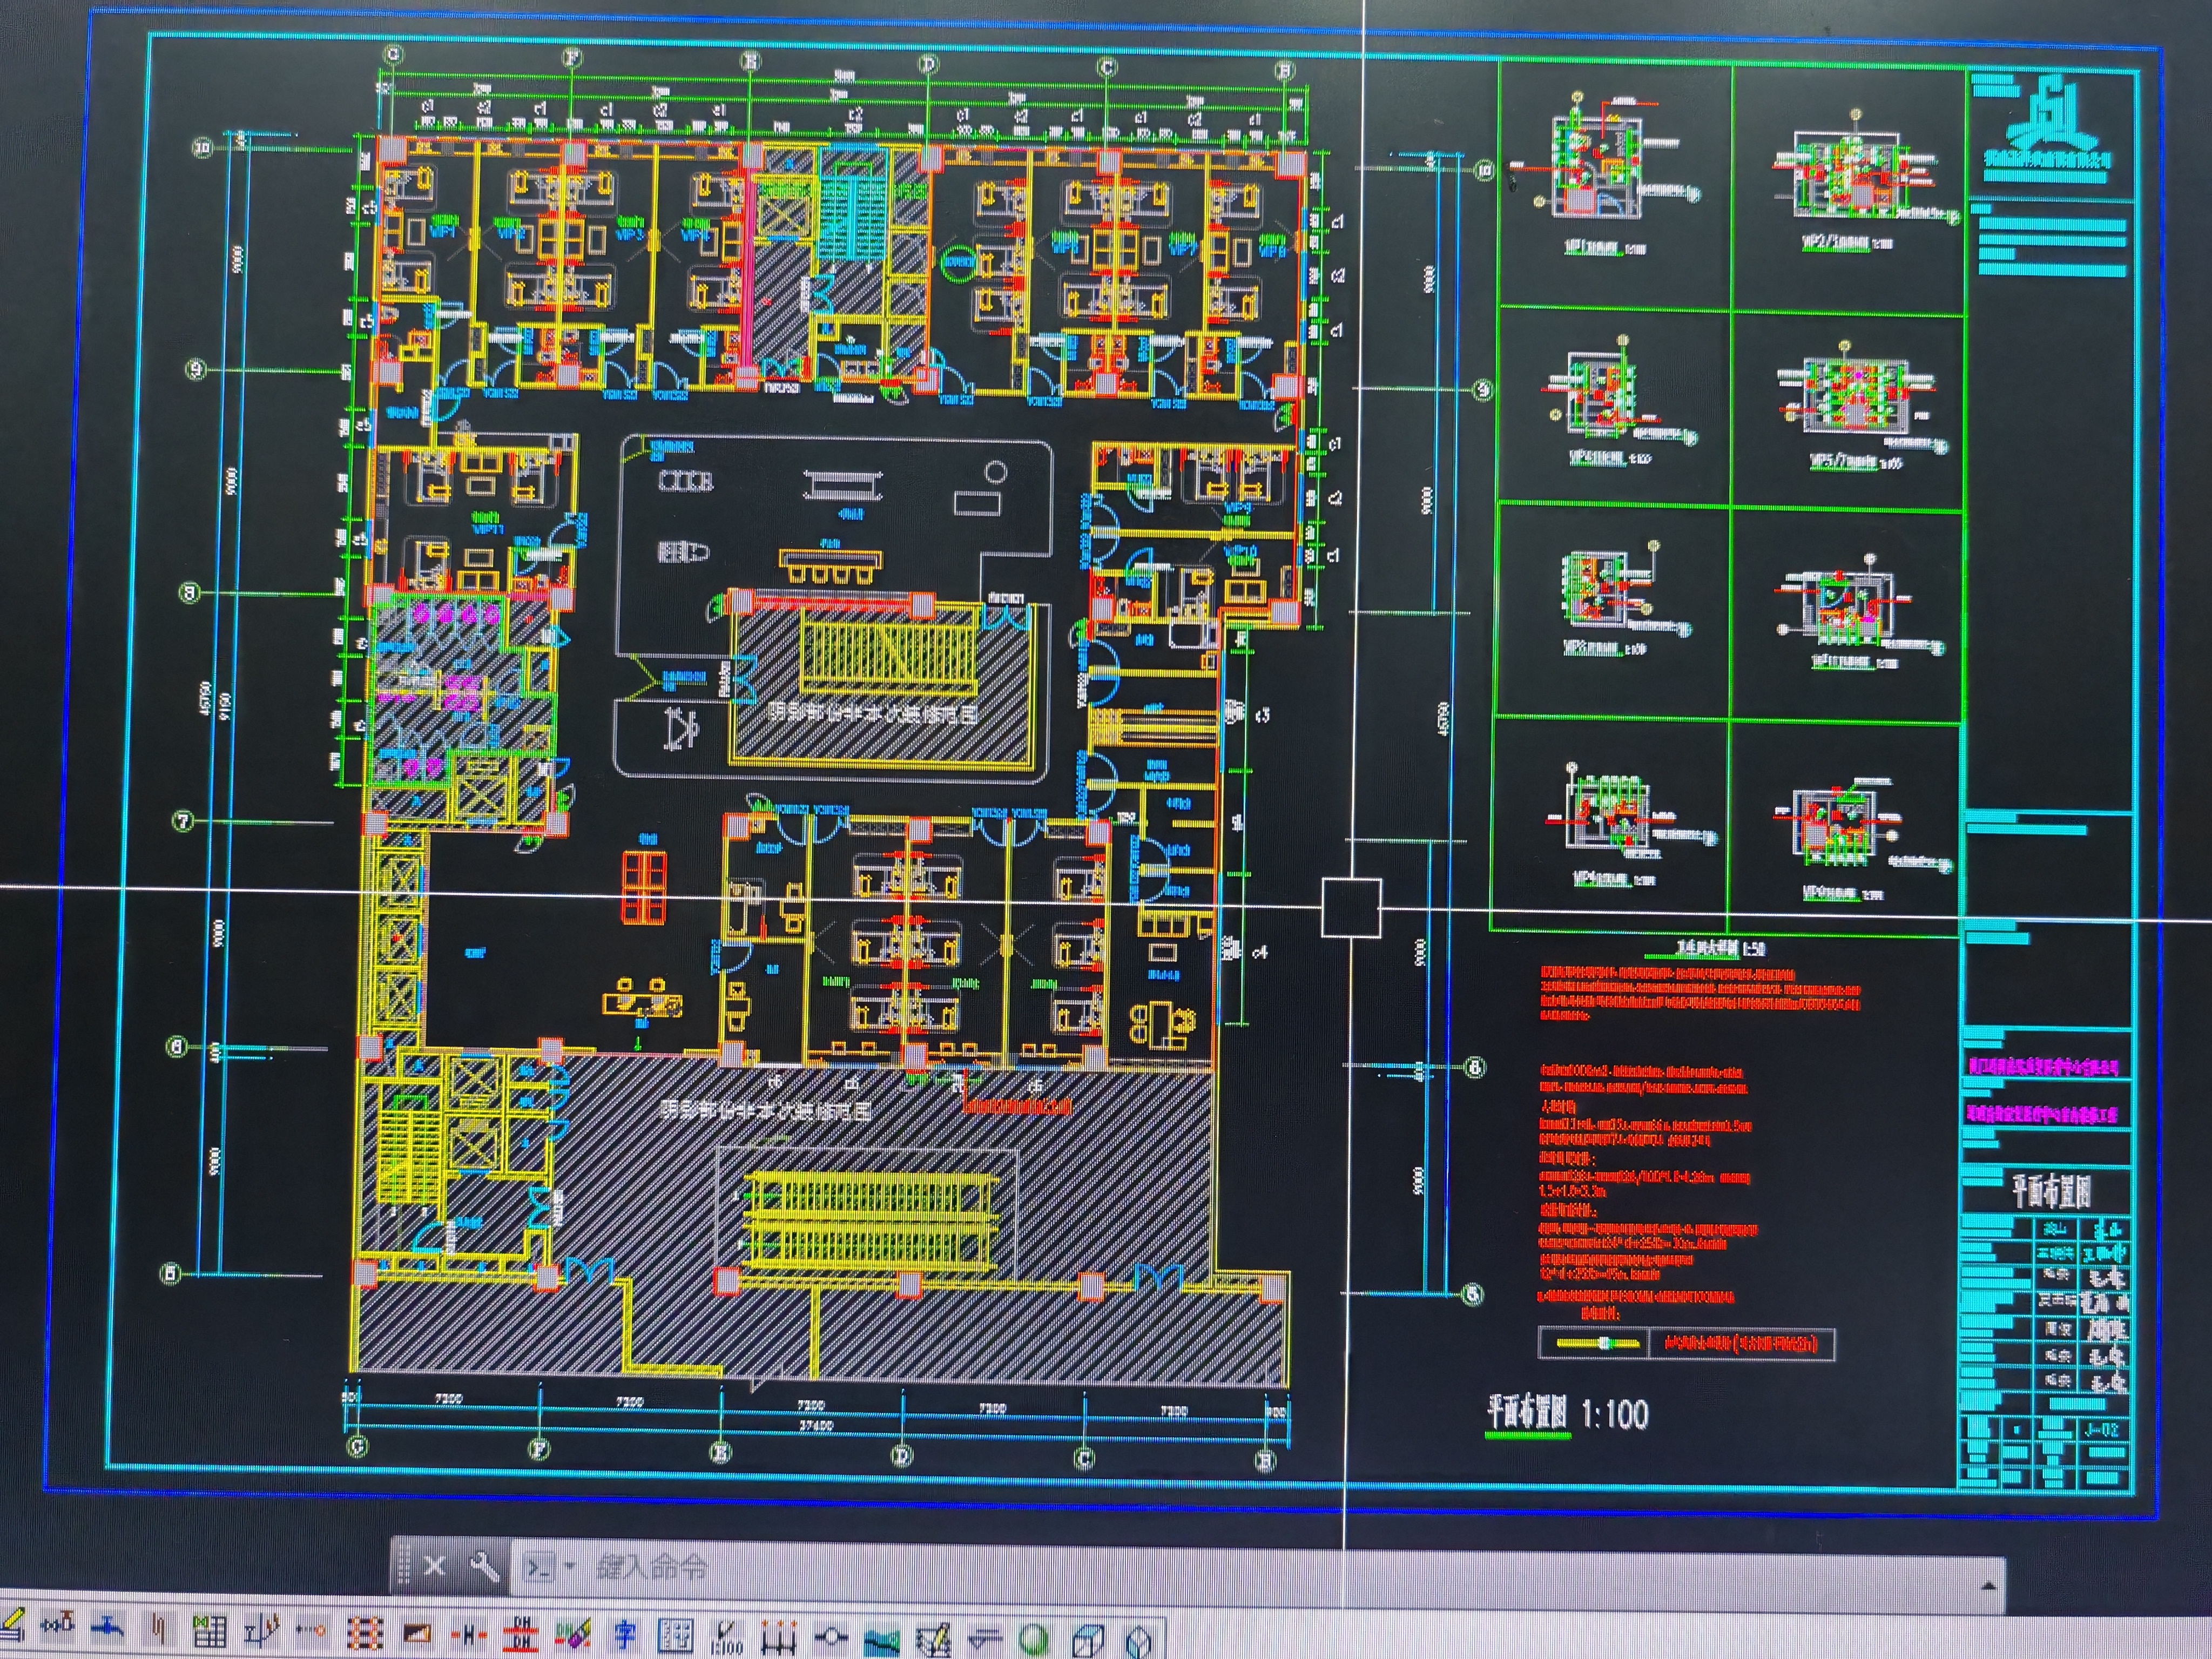The image size is (2212, 1659).
Task: Click the green sphere toolbar icon
Action: [x=1035, y=1639]
